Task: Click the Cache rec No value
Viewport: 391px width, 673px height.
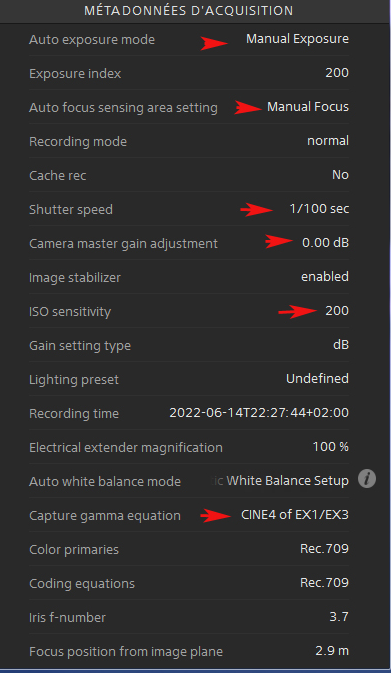Action: pyautogui.click(x=340, y=175)
